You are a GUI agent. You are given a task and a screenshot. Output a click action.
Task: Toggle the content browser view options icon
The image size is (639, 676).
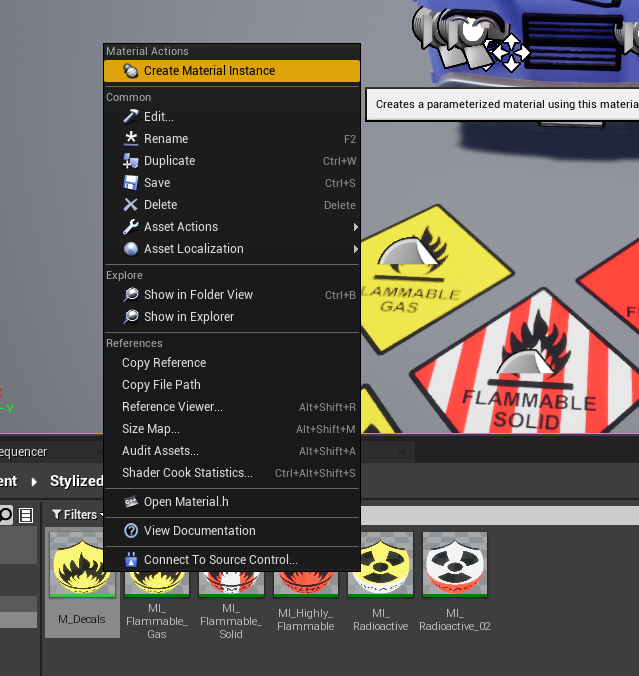tap(26, 515)
